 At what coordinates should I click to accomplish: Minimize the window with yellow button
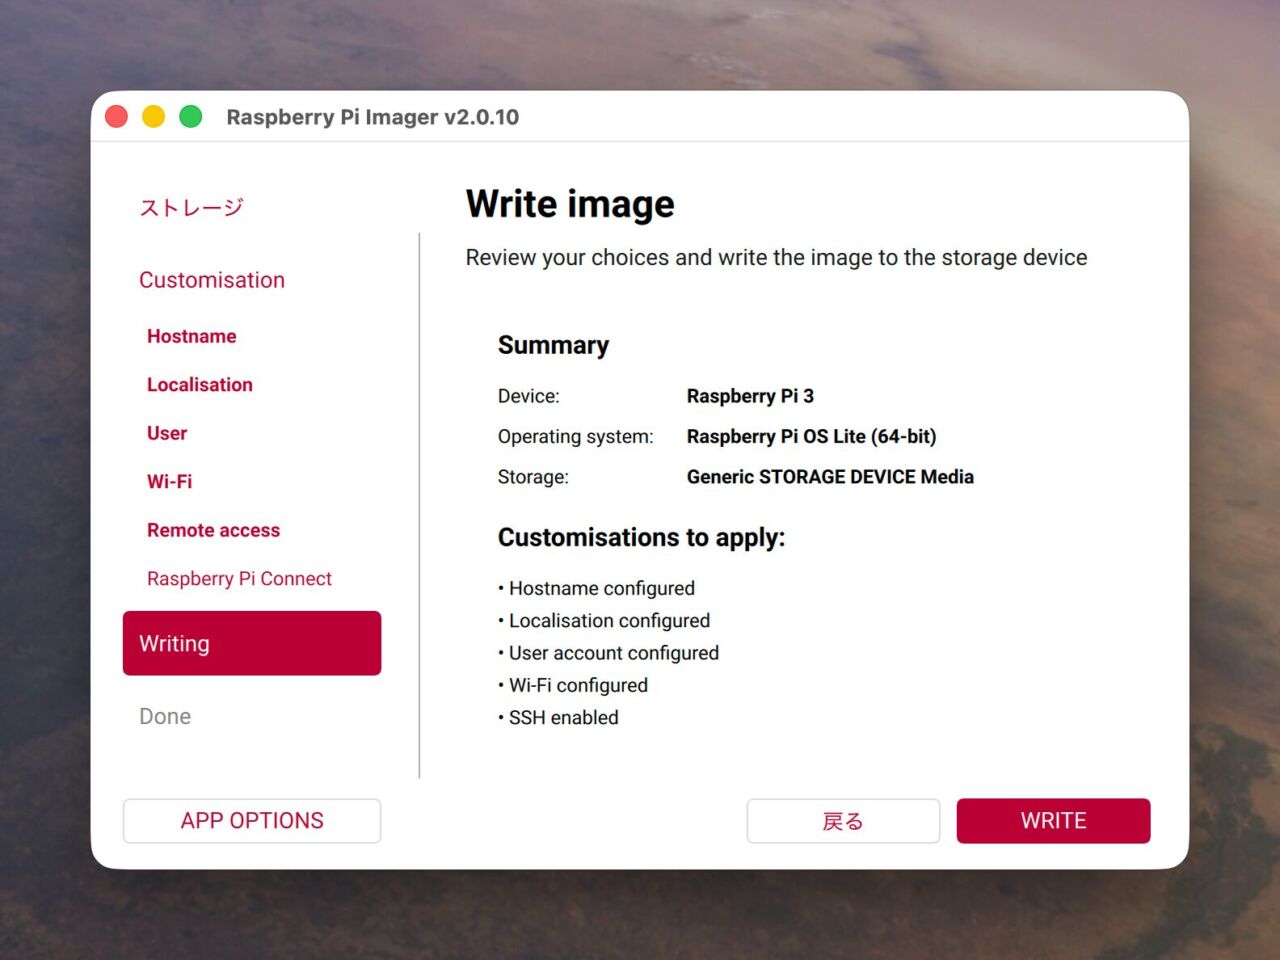coord(154,117)
